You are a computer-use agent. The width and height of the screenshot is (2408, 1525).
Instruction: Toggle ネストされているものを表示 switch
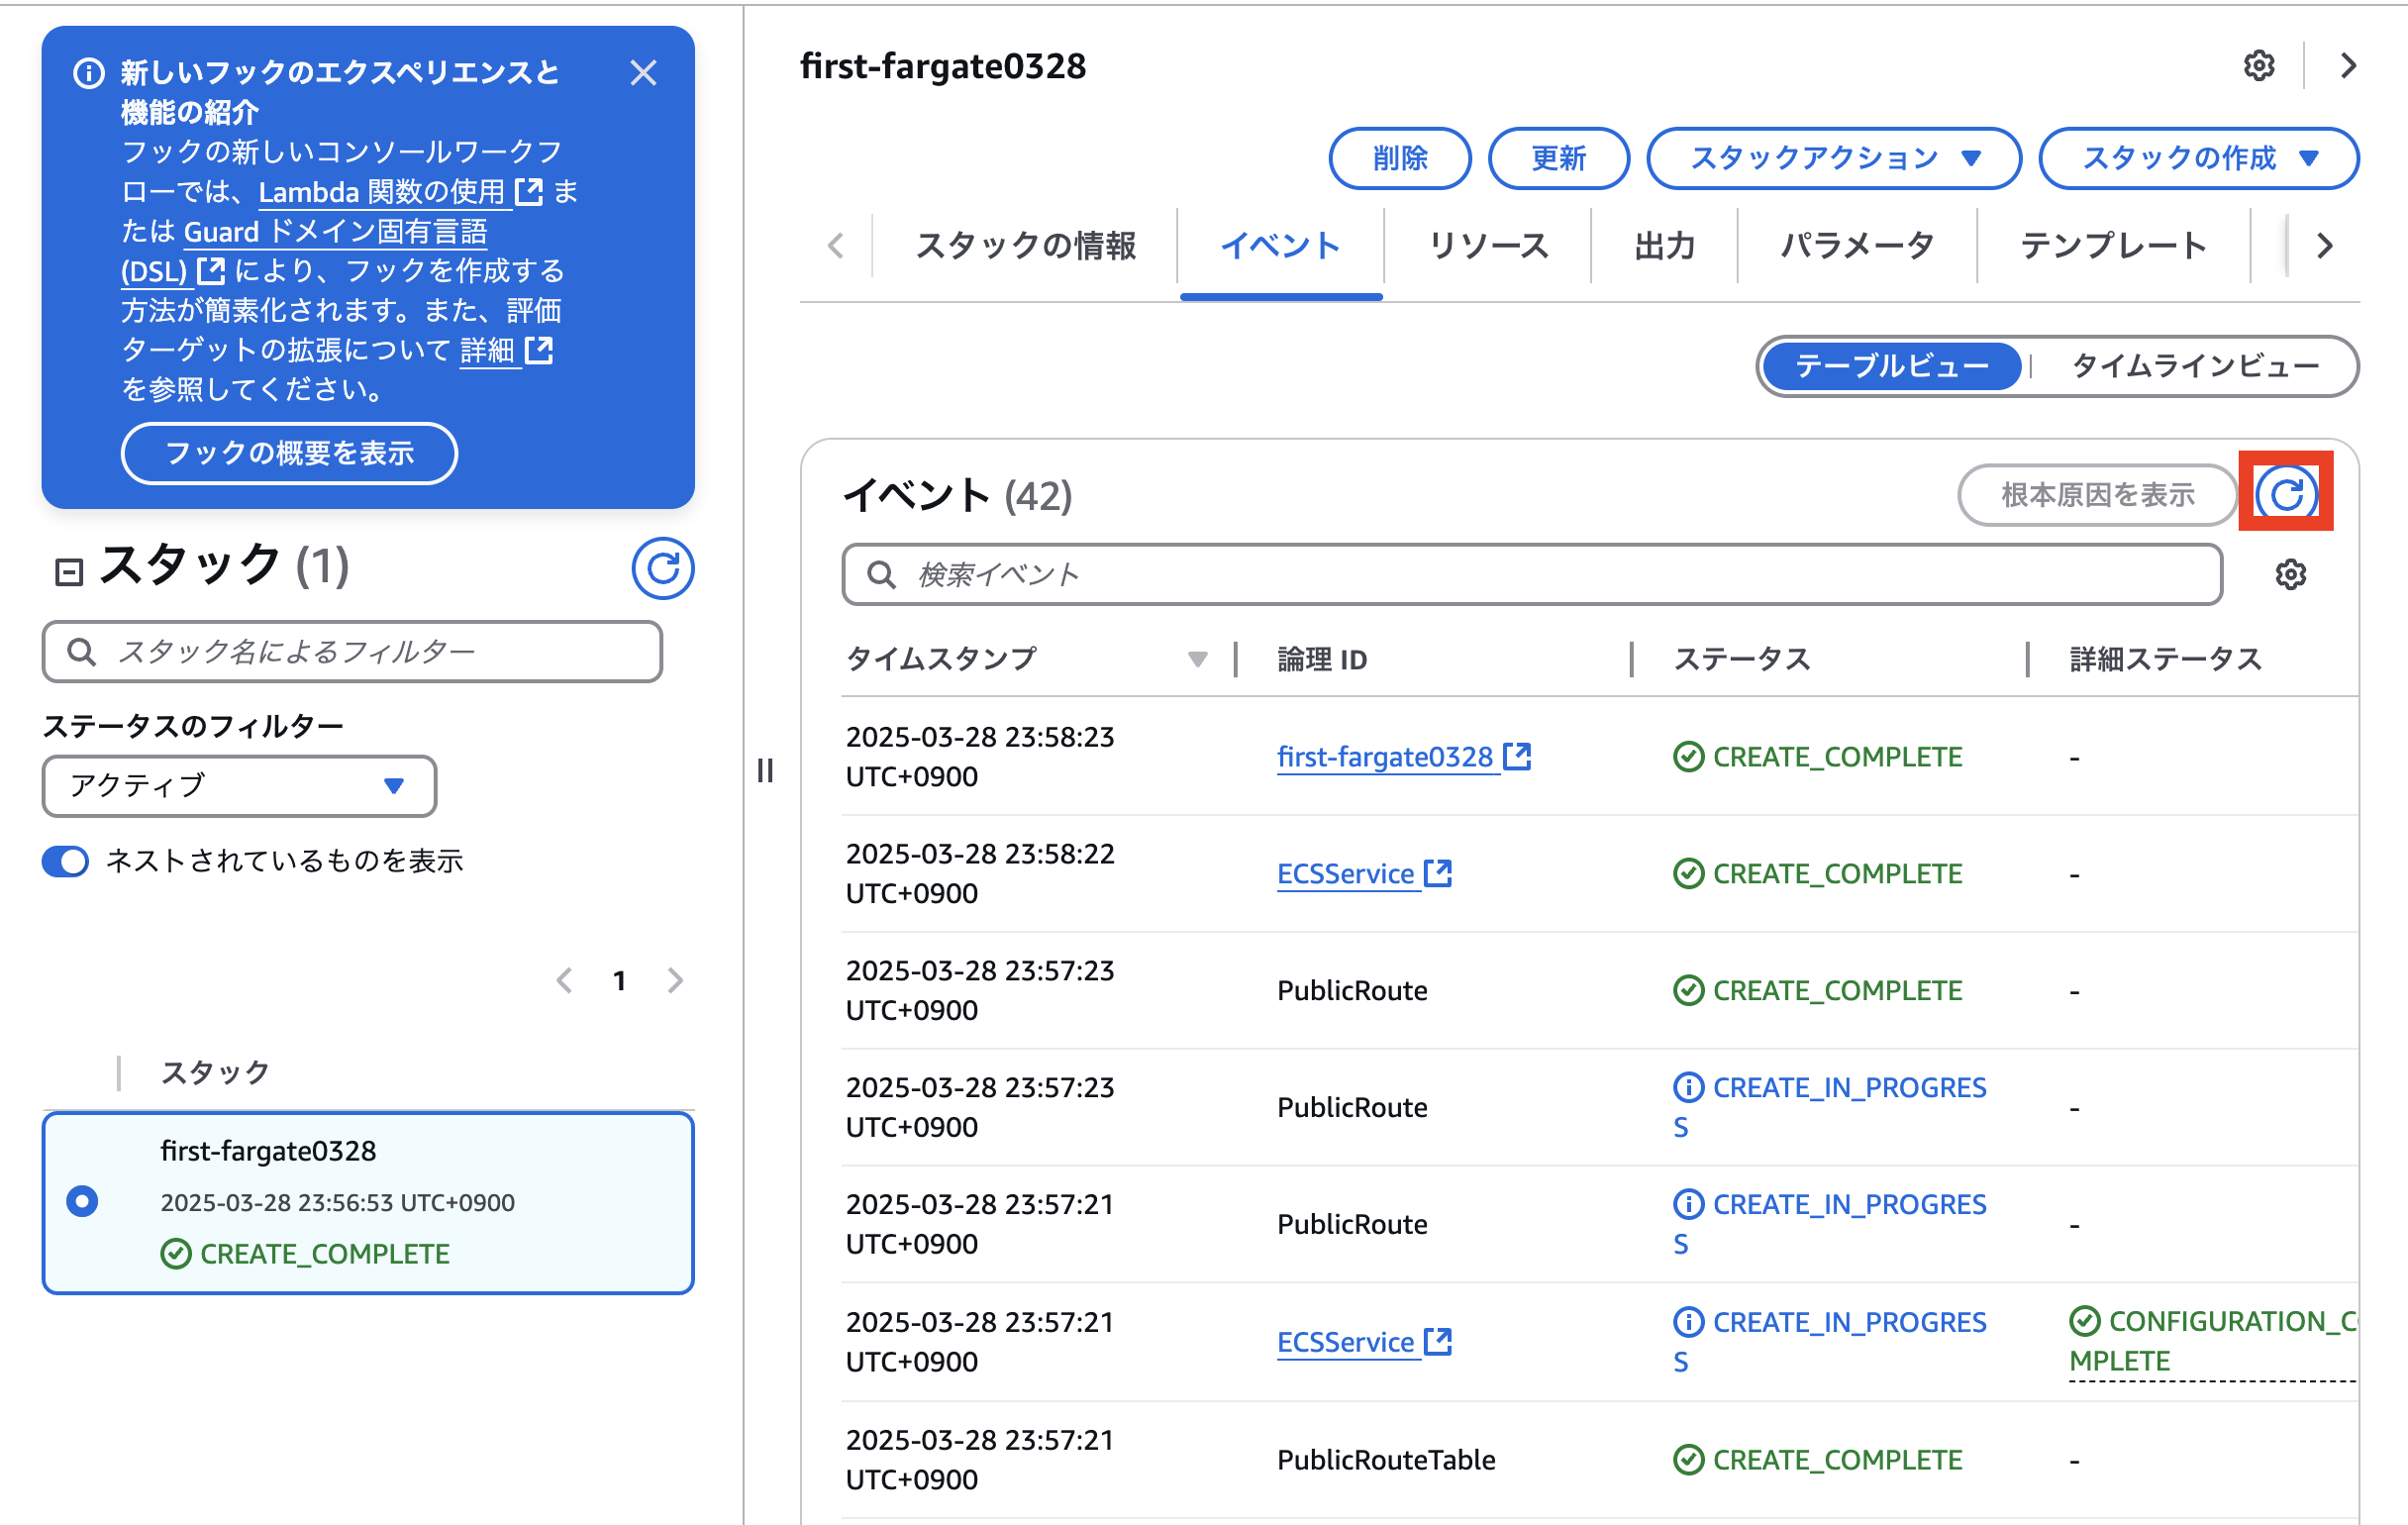(64, 860)
